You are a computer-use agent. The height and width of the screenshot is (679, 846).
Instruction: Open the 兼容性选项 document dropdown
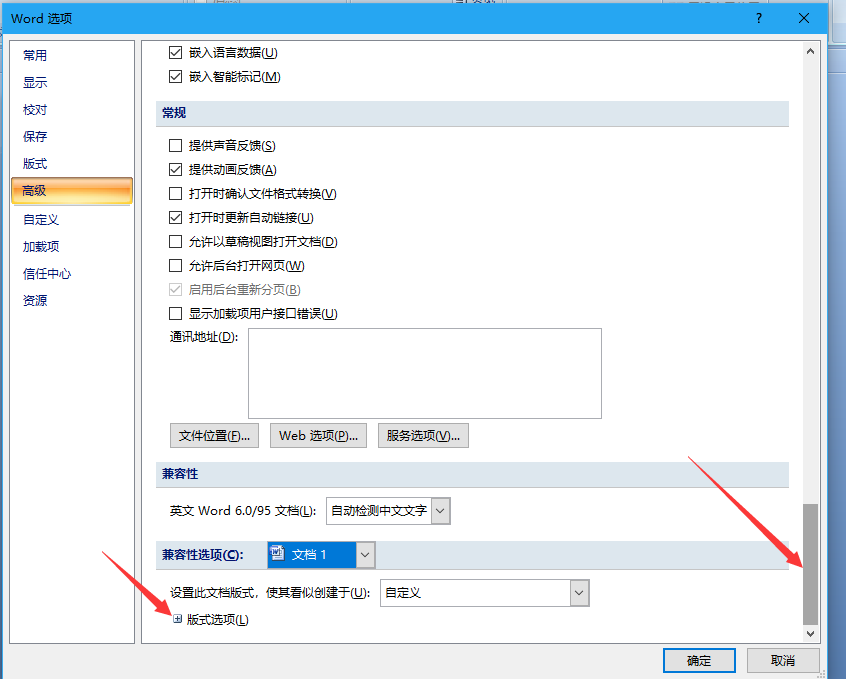click(x=365, y=554)
